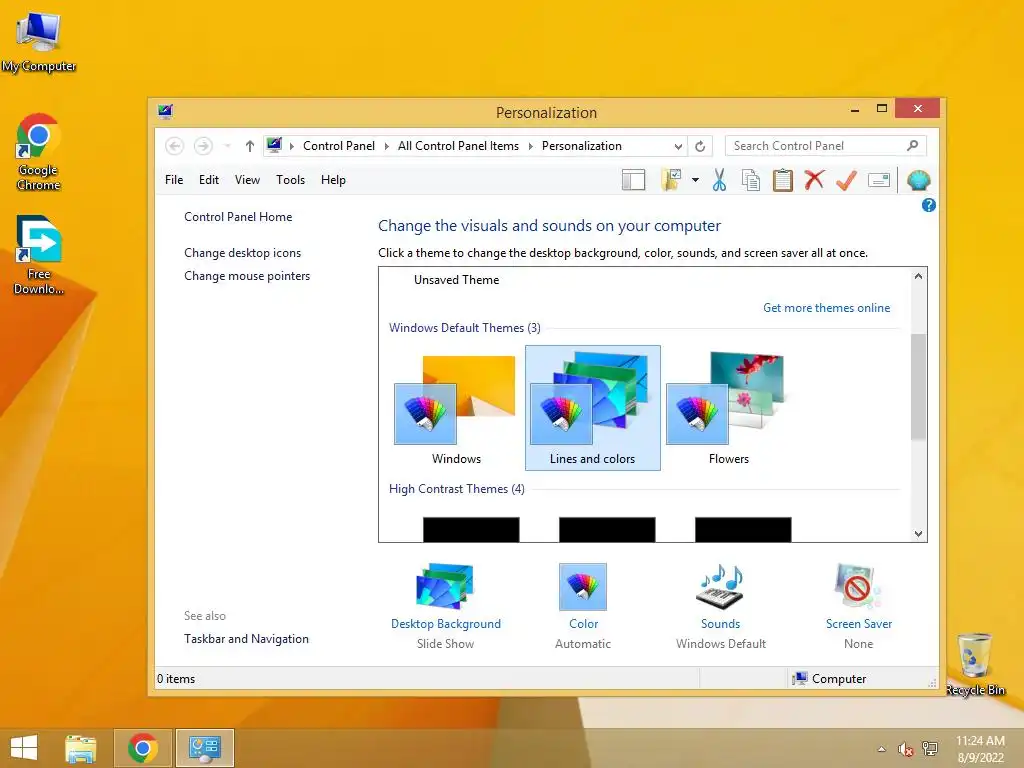This screenshot has height=768, width=1024.
Task: Click the Personalization window title icon
Action: pyautogui.click(x=165, y=112)
